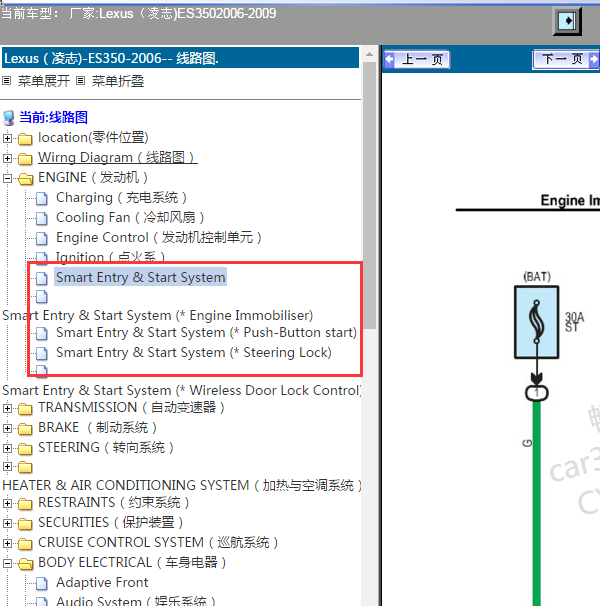Screen dimensions: 600x606
Task: Open Smart Entry (* Push-Button start) diagram
Action: click(x=206, y=333)
